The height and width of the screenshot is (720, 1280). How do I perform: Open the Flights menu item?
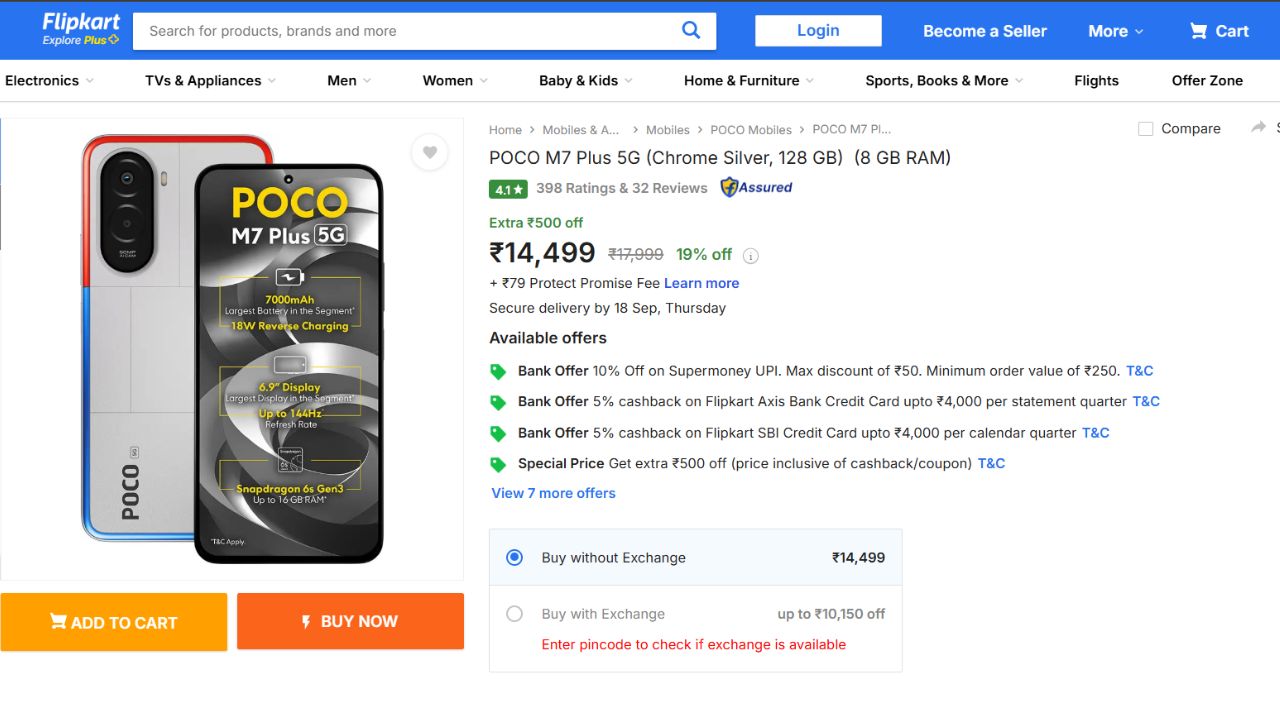pyautogui.click(x=1096, y=81)
